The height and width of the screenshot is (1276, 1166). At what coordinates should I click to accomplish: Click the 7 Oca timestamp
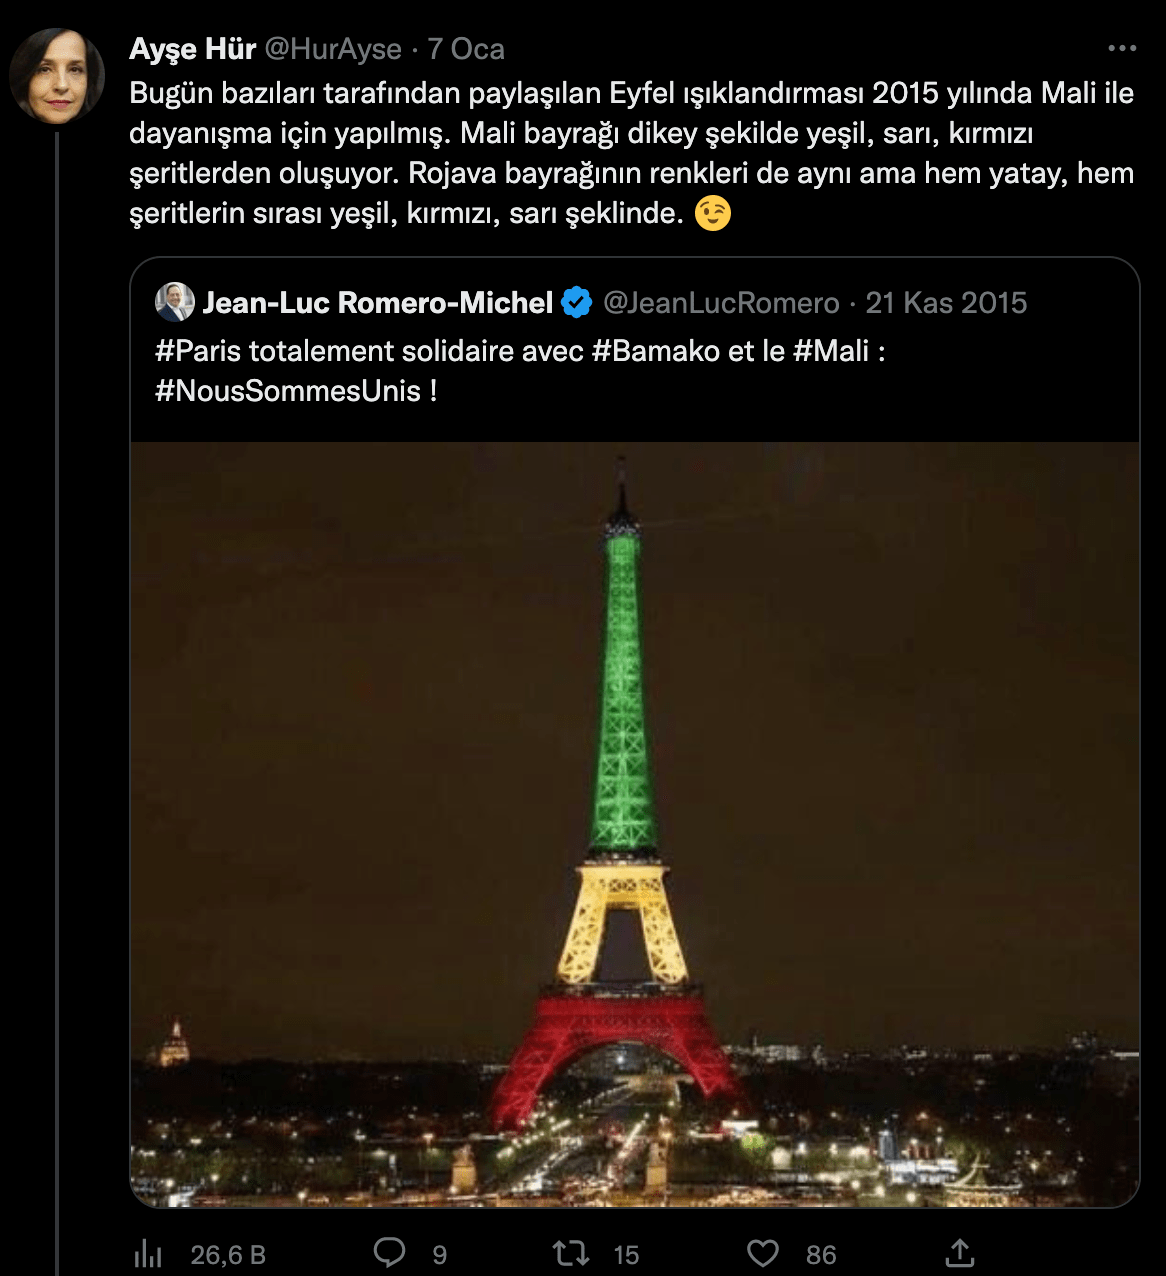coord(466,48)
